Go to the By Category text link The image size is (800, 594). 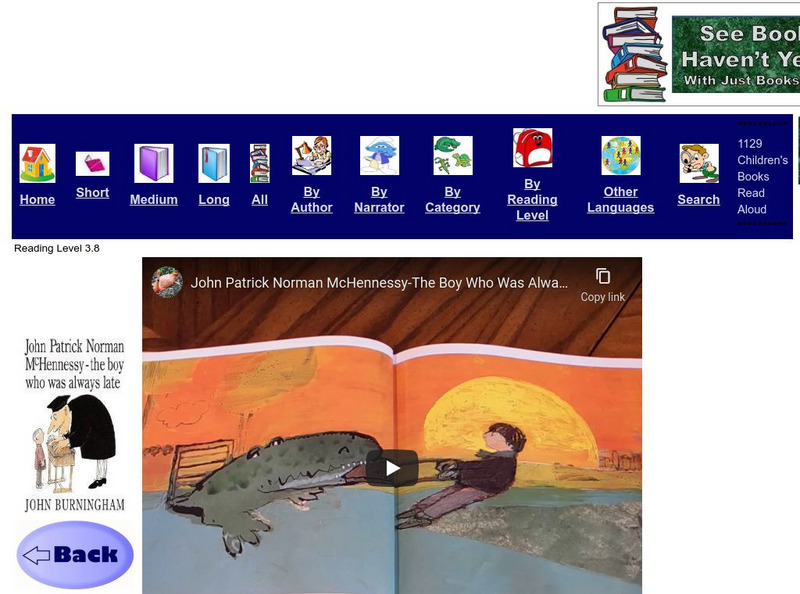tap(453, 200)
